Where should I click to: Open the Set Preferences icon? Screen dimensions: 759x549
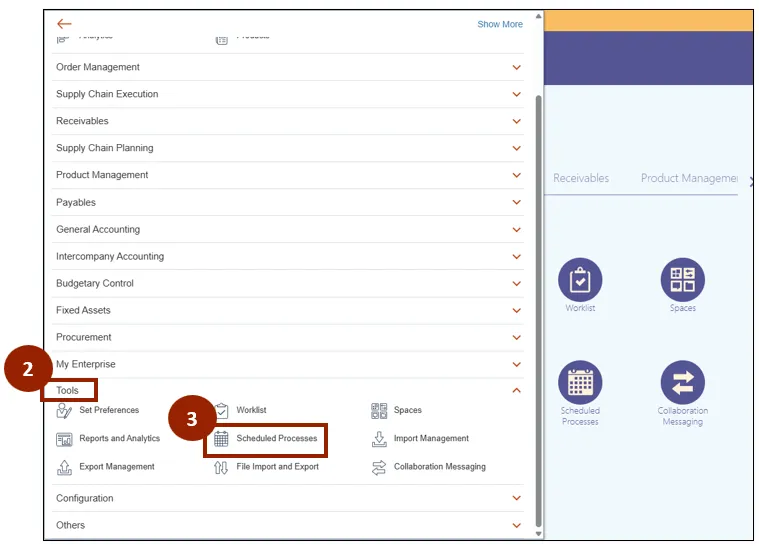pos(64,411)
